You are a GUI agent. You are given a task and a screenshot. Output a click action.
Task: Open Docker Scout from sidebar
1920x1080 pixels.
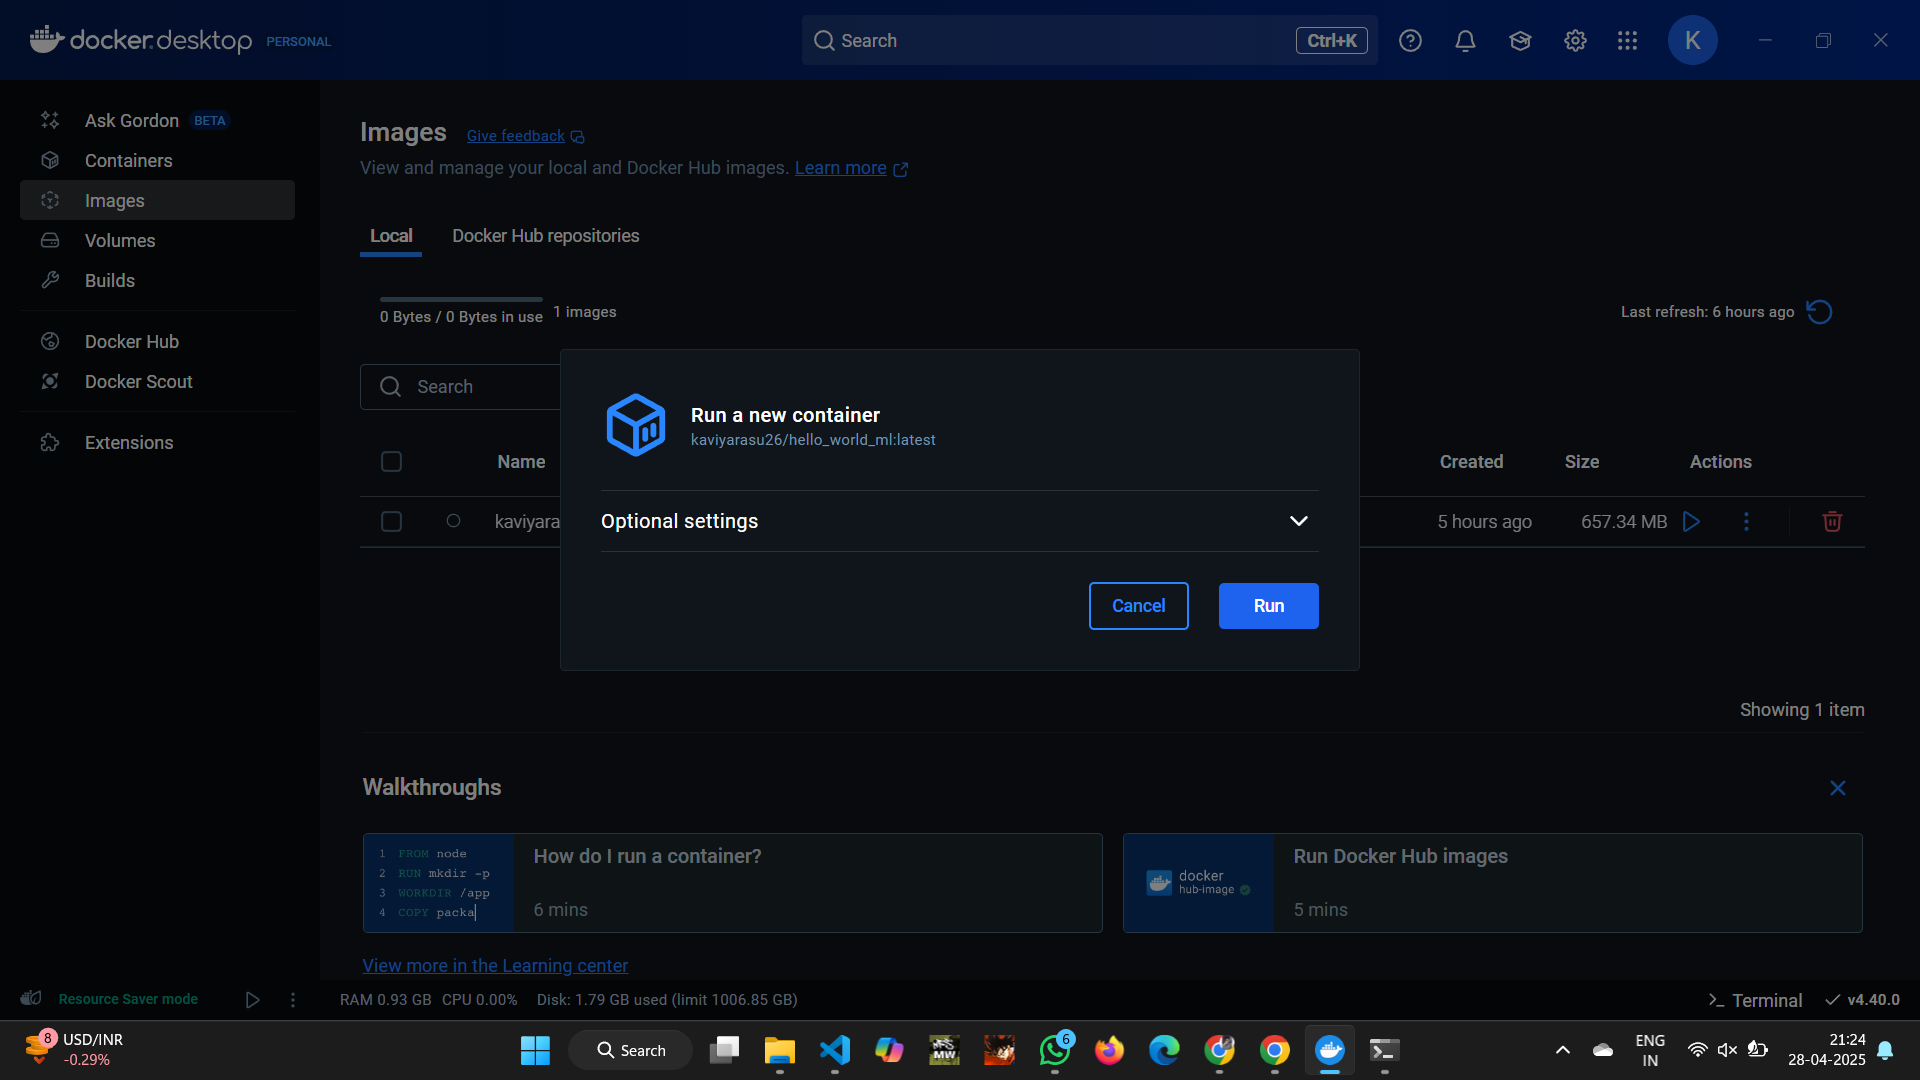[157, 381]
